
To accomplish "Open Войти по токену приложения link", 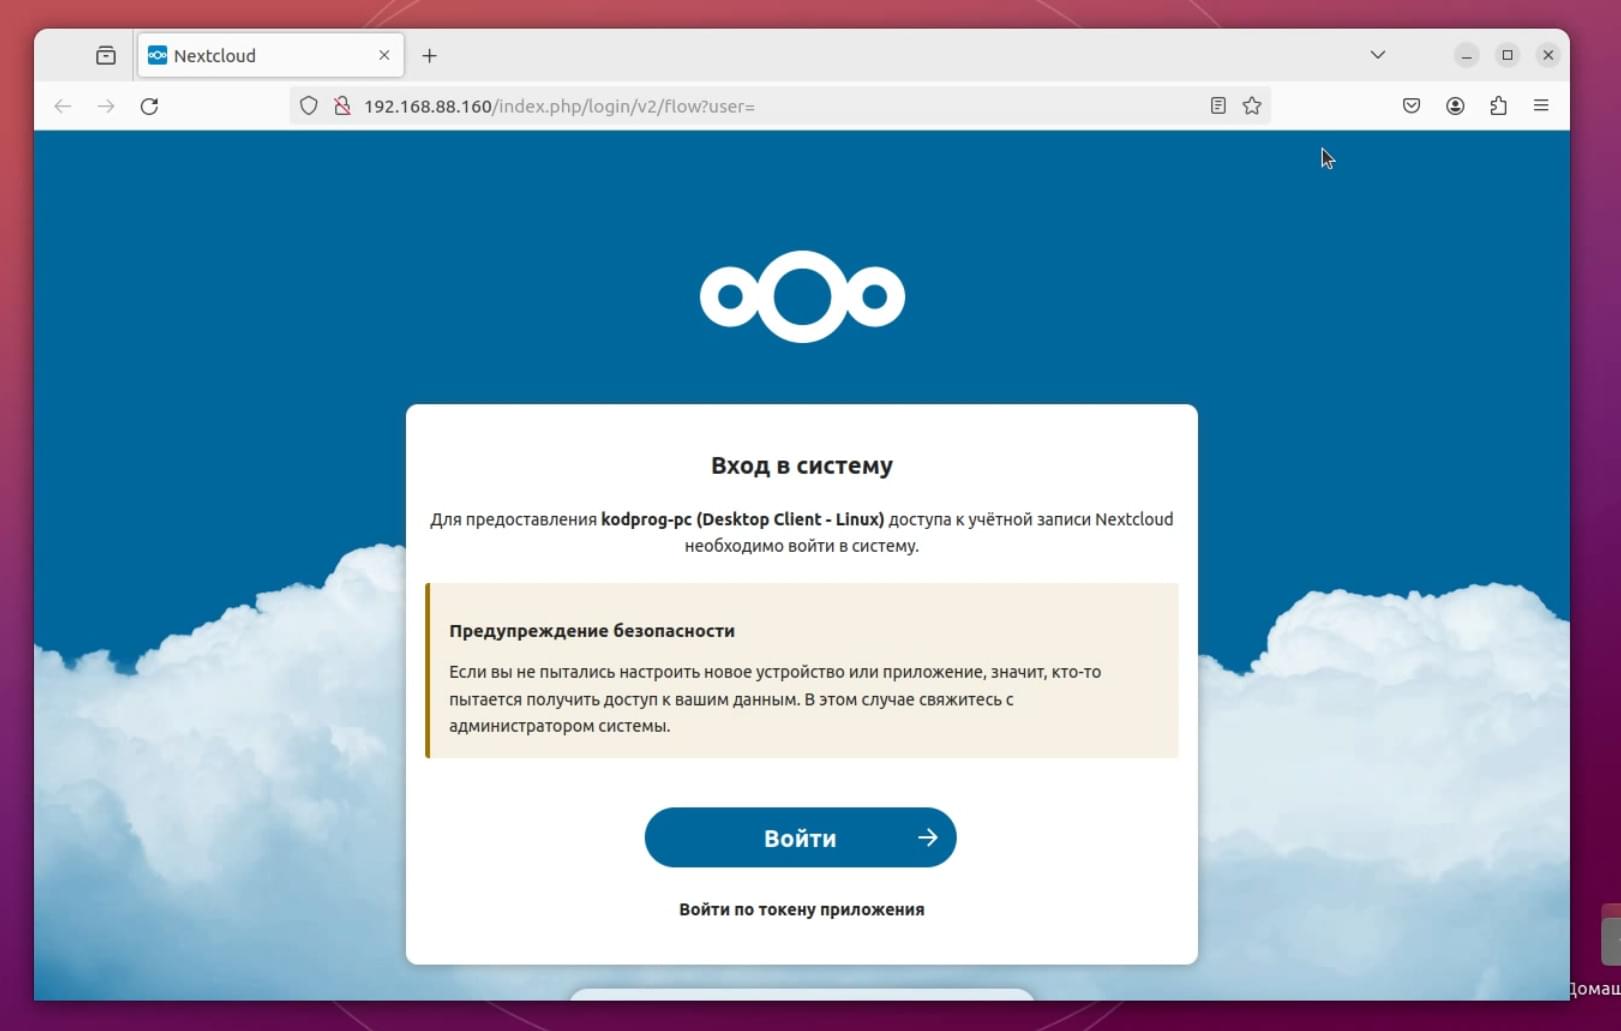I will click(801, 909).
